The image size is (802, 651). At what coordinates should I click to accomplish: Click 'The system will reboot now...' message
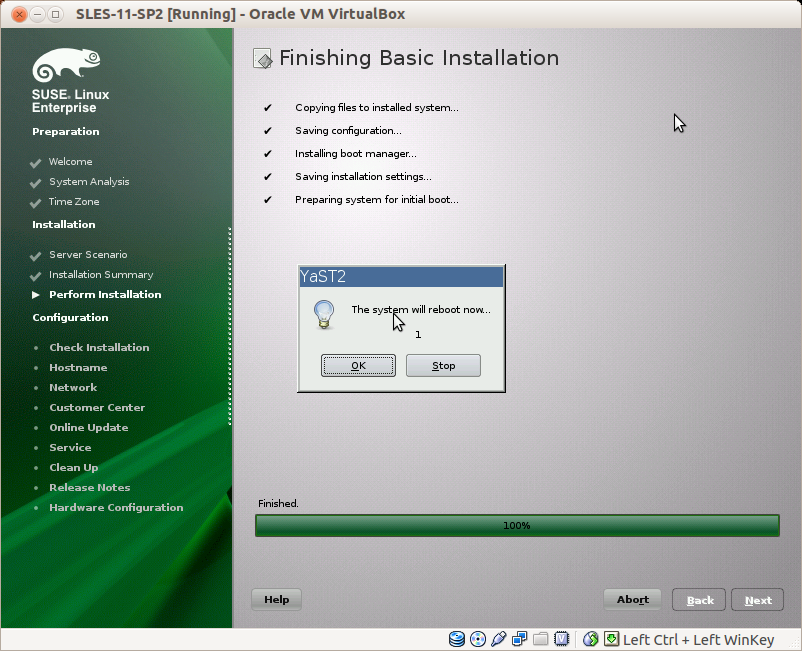tap(421, 309)
